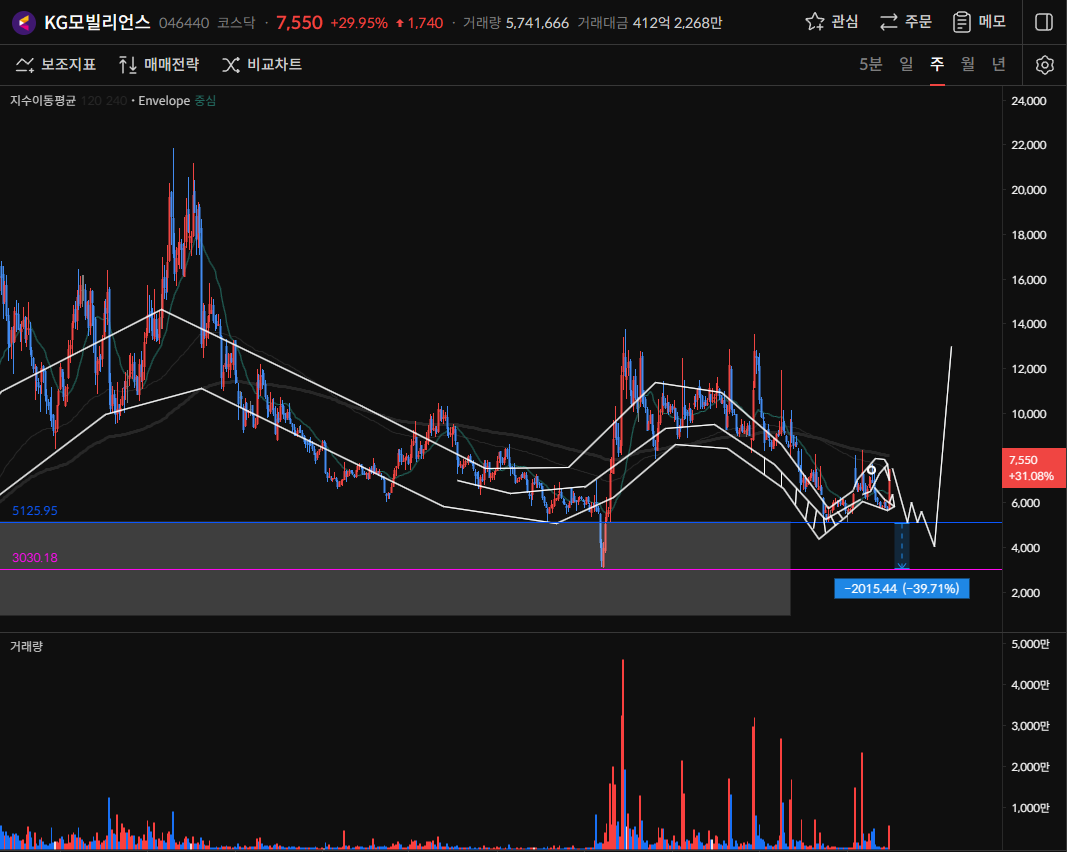Open the 주문 order button
Screen dimensions: 1067x852
click(905, 22)
